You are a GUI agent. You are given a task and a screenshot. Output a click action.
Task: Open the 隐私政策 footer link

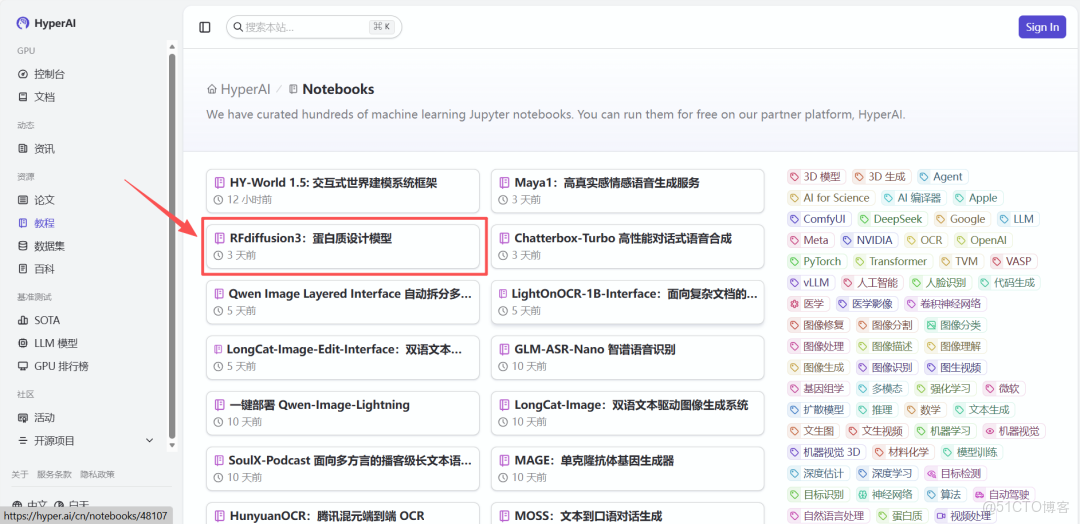[x=97, y=474]
